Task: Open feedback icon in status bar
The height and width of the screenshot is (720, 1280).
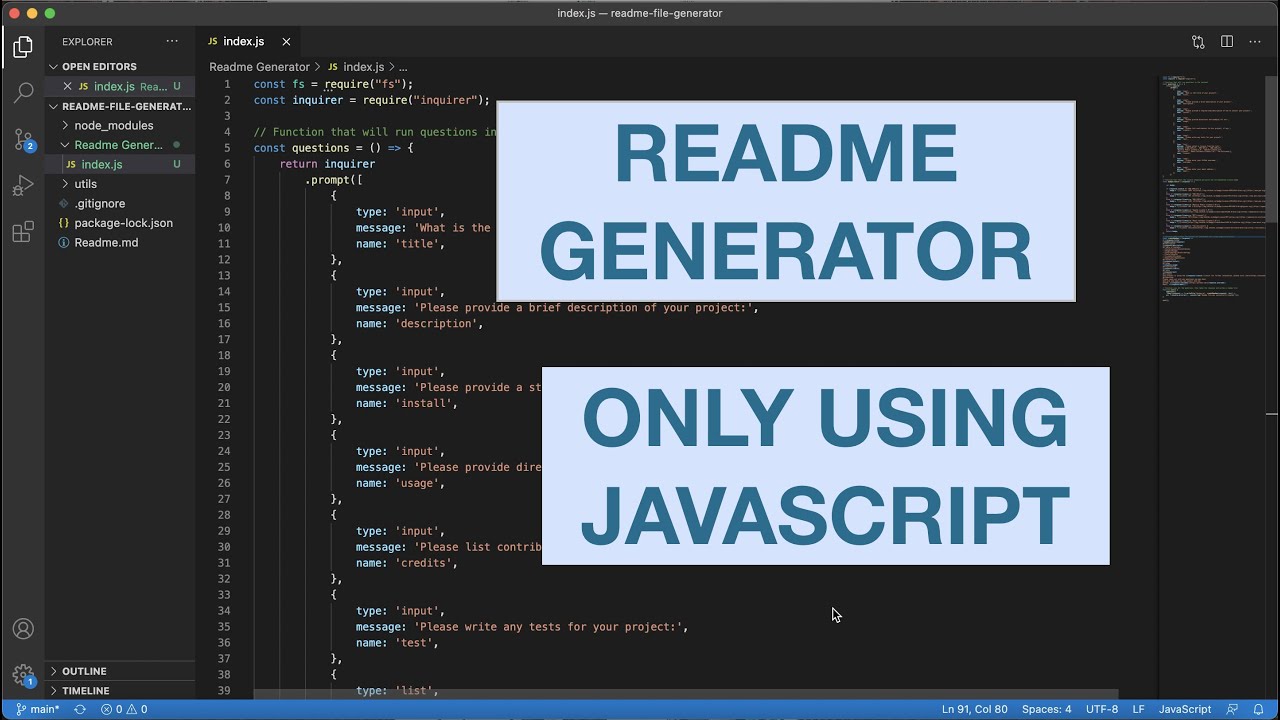Action: (x=1232, y=709)
